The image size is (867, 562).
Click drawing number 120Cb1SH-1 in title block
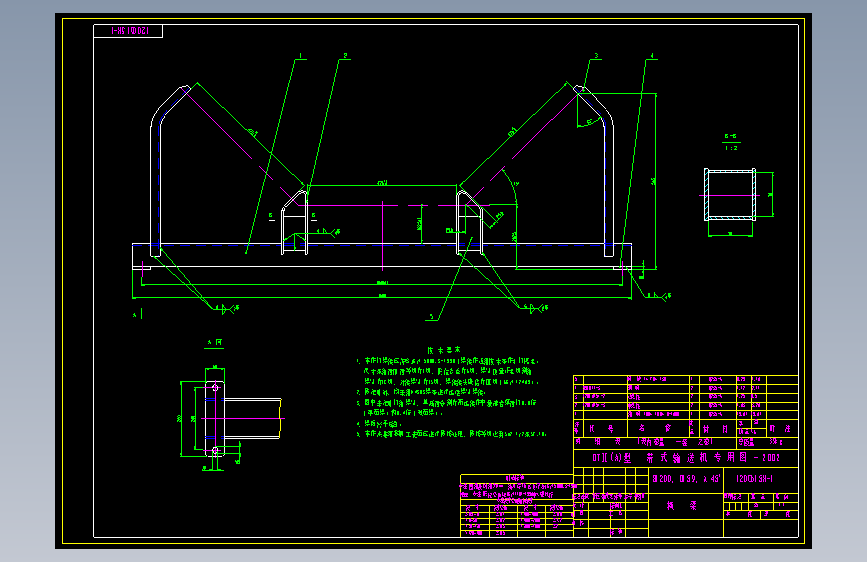(x=755, y=478)
